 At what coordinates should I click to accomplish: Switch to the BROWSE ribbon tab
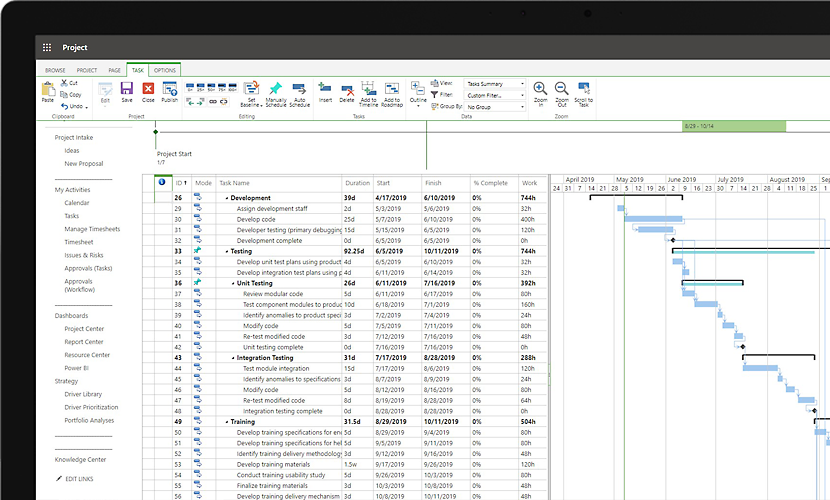coord(55,70)
